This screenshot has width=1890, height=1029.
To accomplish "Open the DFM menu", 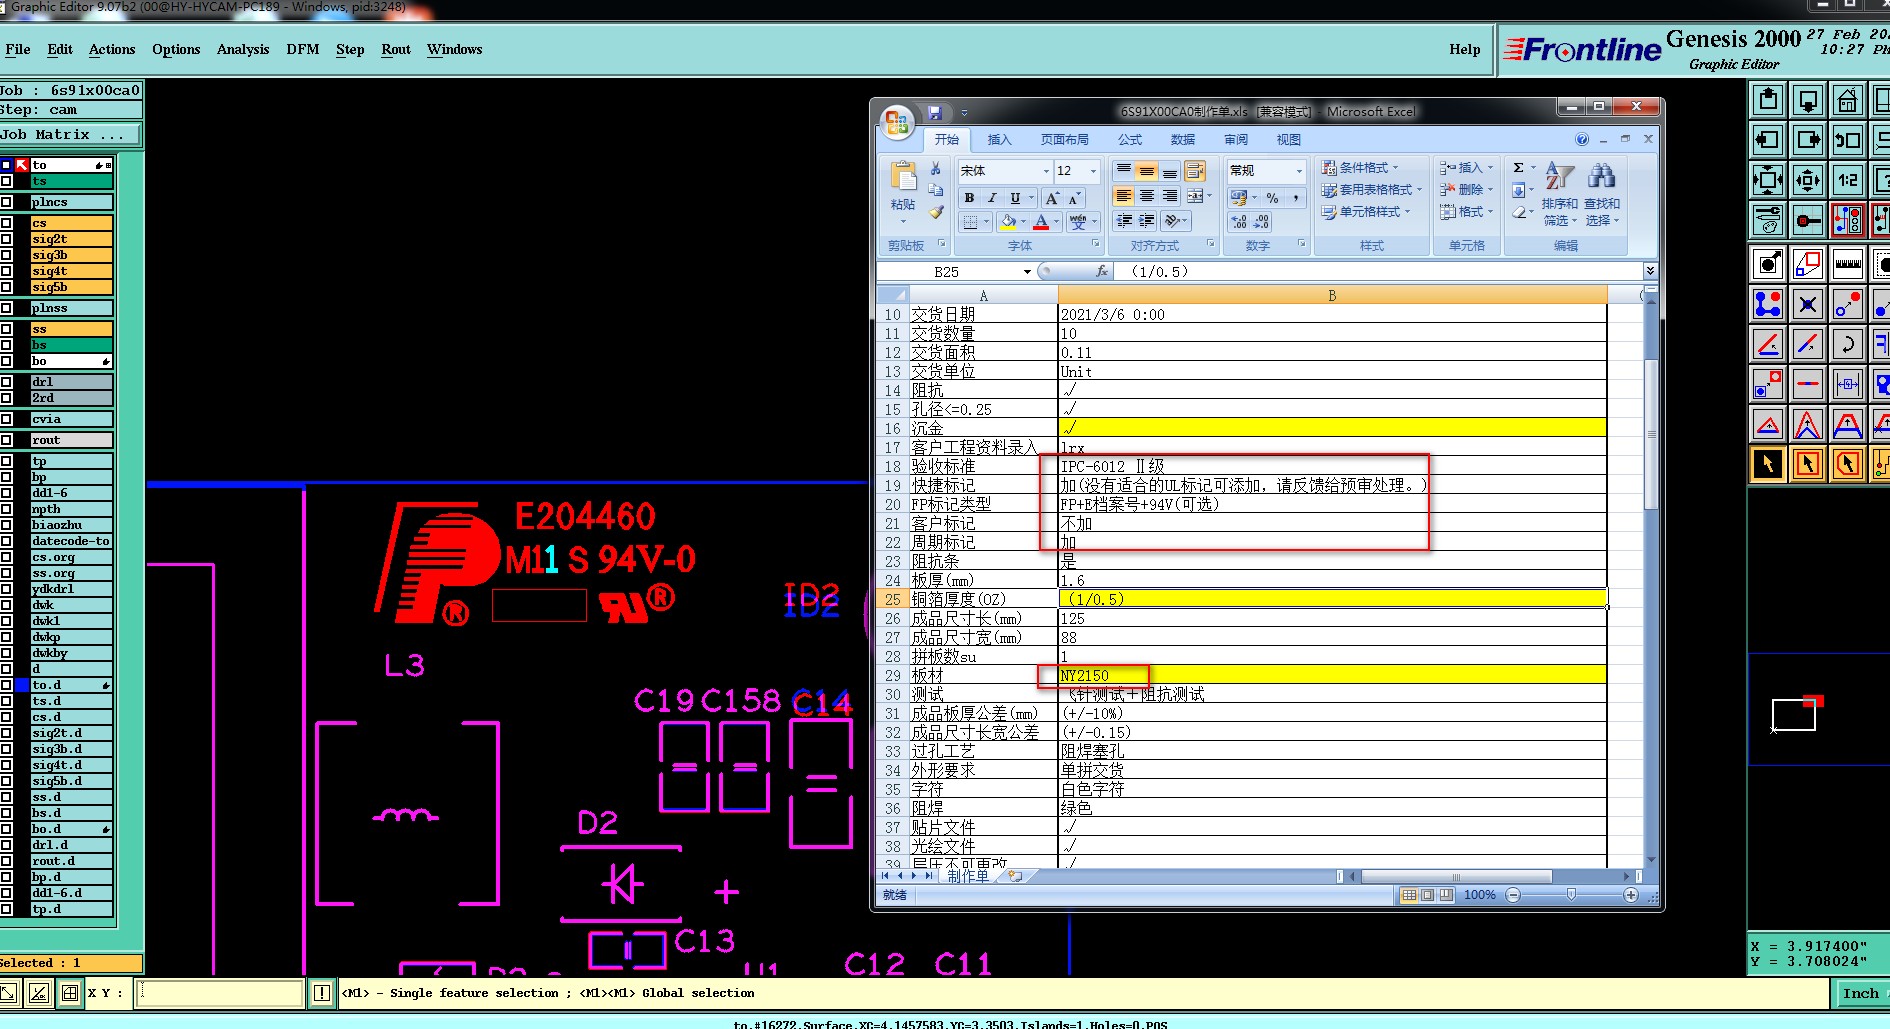I will pos(302,49).
